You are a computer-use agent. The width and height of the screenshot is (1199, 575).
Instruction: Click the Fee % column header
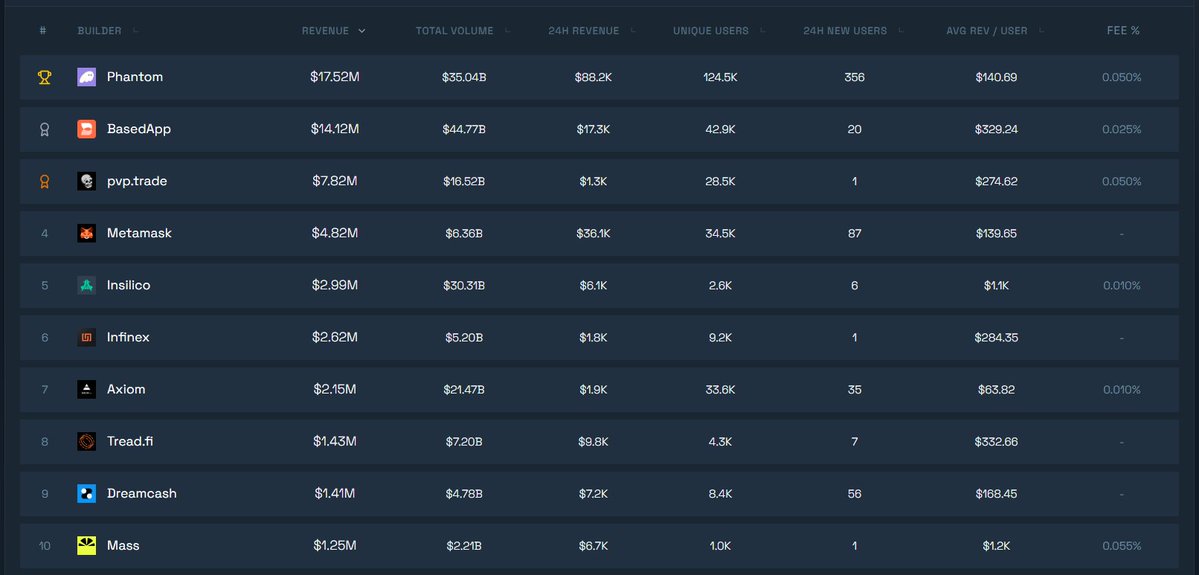[1123, 31]
